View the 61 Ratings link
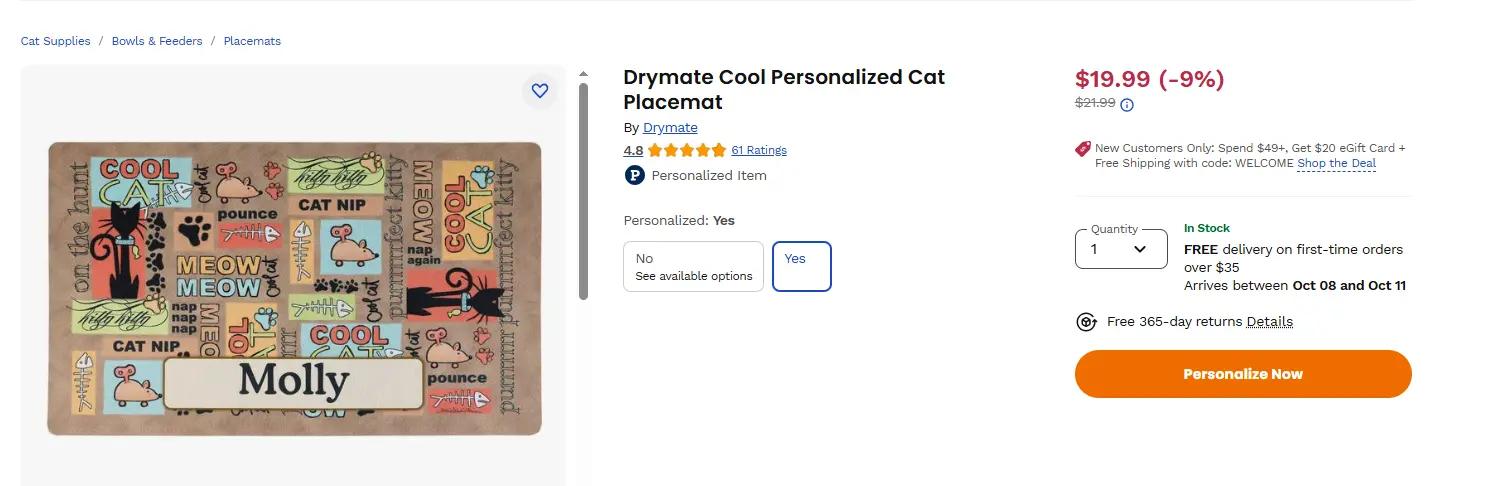The image size is (1495, 486). [x=759, y=151]
